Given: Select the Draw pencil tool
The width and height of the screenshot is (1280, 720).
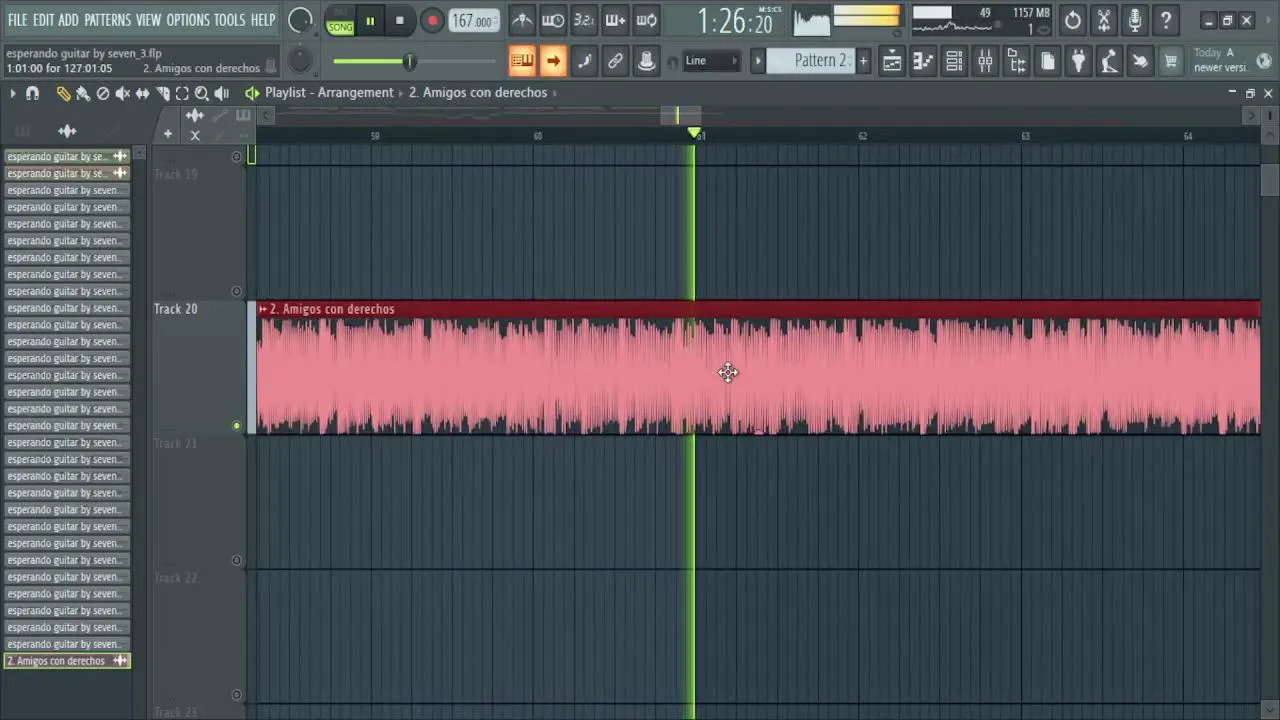Looking at the screenshot, I should 63,93.
